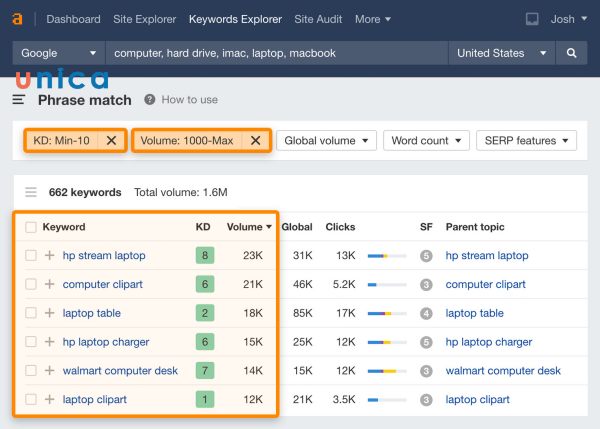Click the hp laptop charger parent topic link

489,342
